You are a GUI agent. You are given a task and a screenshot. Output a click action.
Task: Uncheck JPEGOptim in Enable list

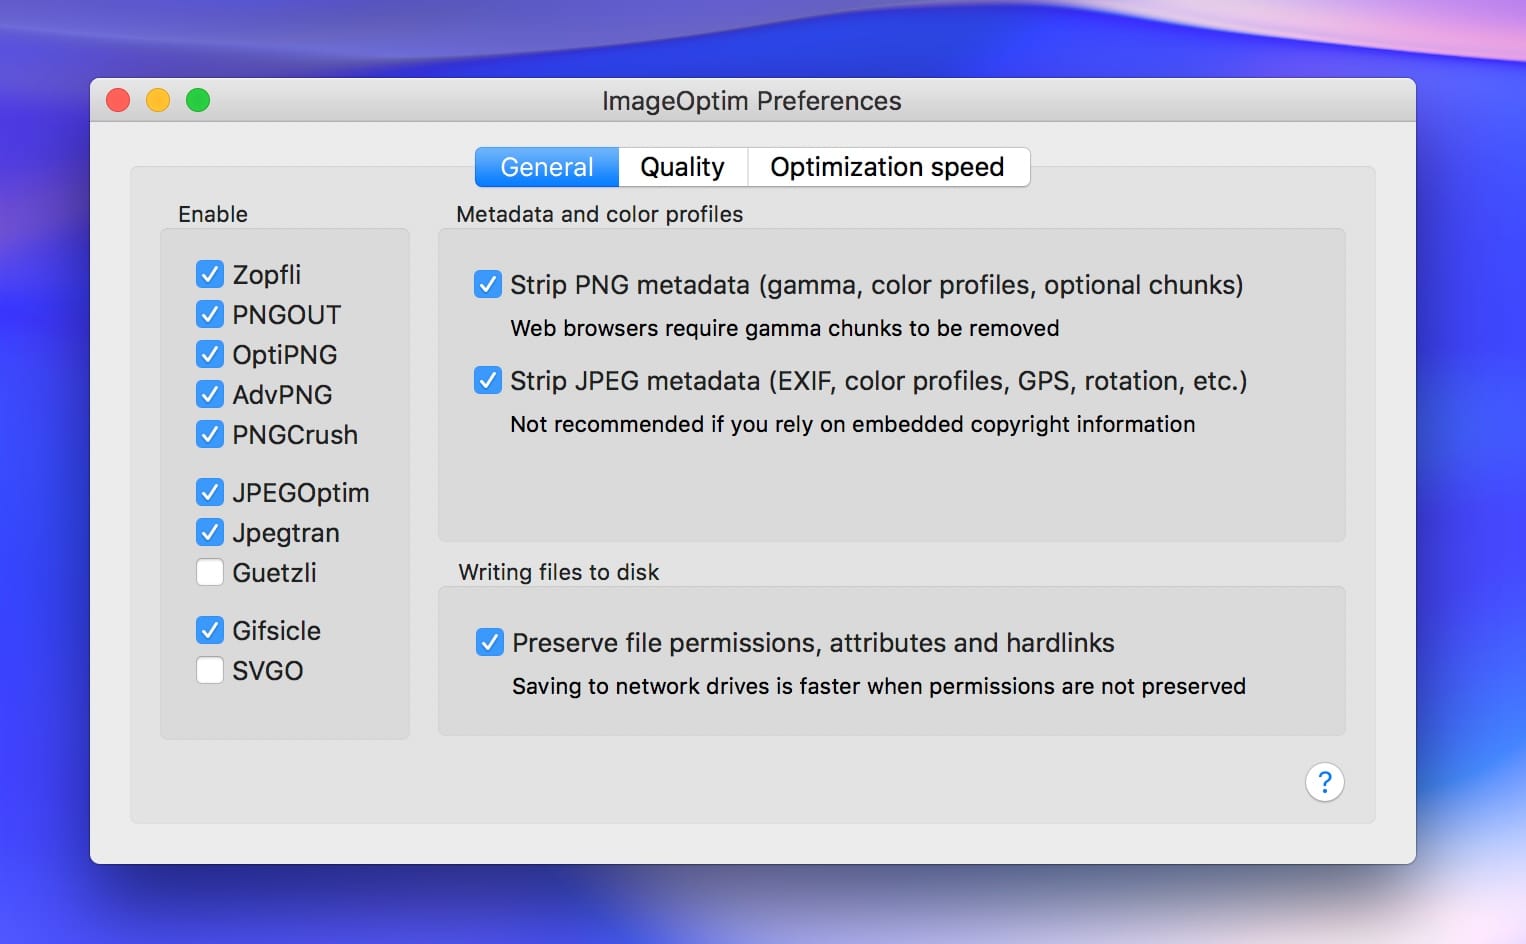[210, 492]
